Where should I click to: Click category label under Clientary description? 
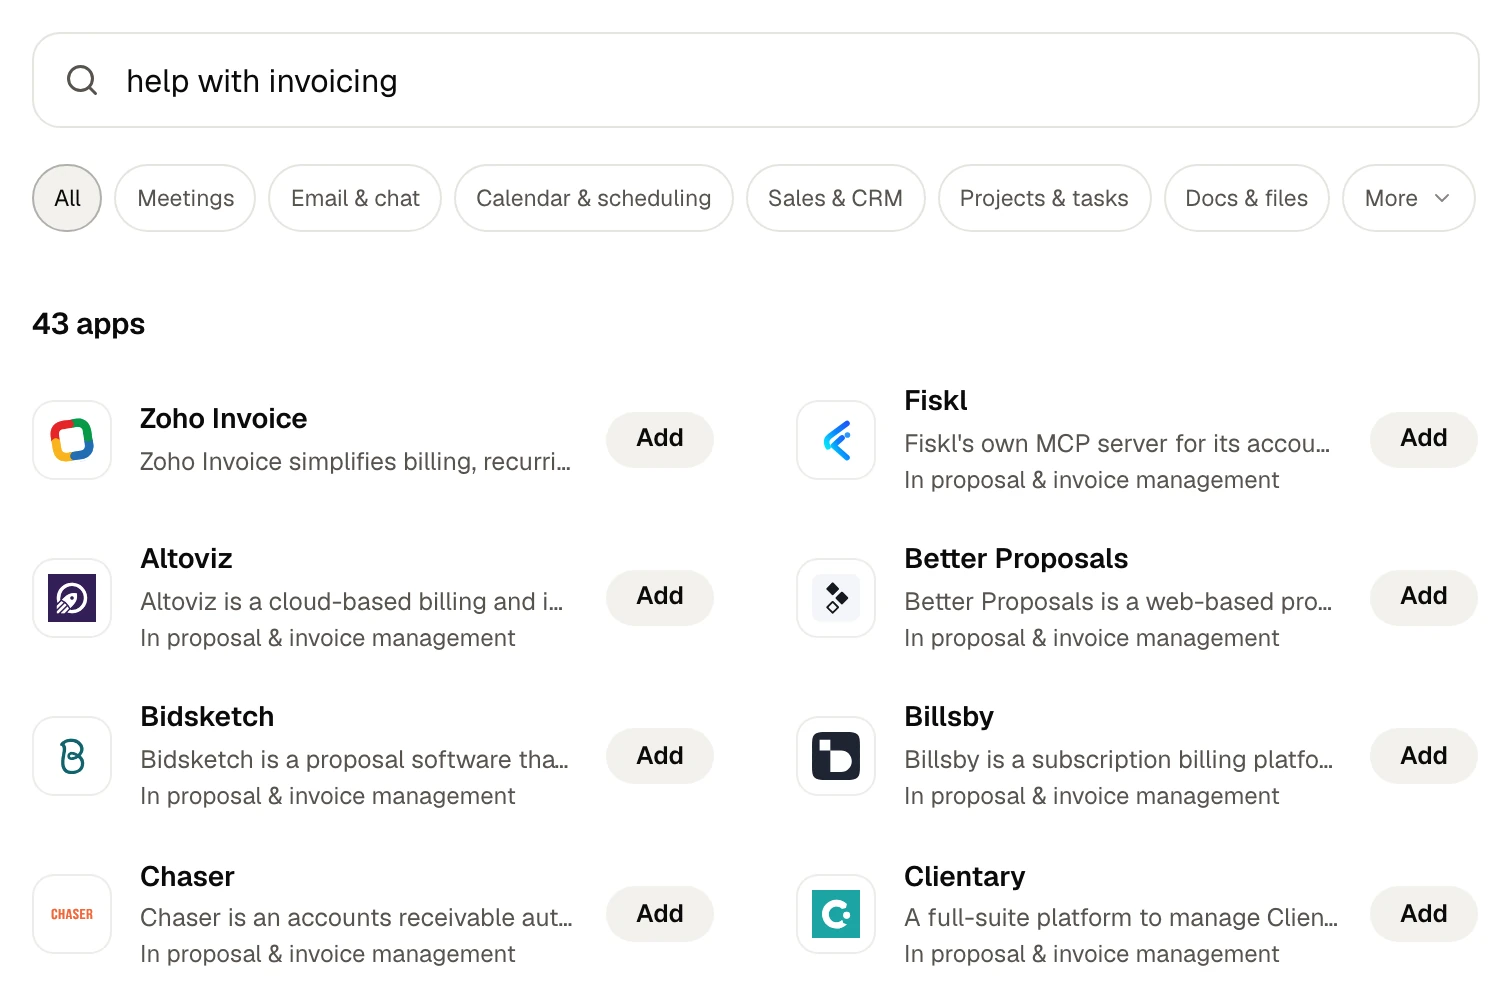pyautogui.click(x=1091, y=954)
